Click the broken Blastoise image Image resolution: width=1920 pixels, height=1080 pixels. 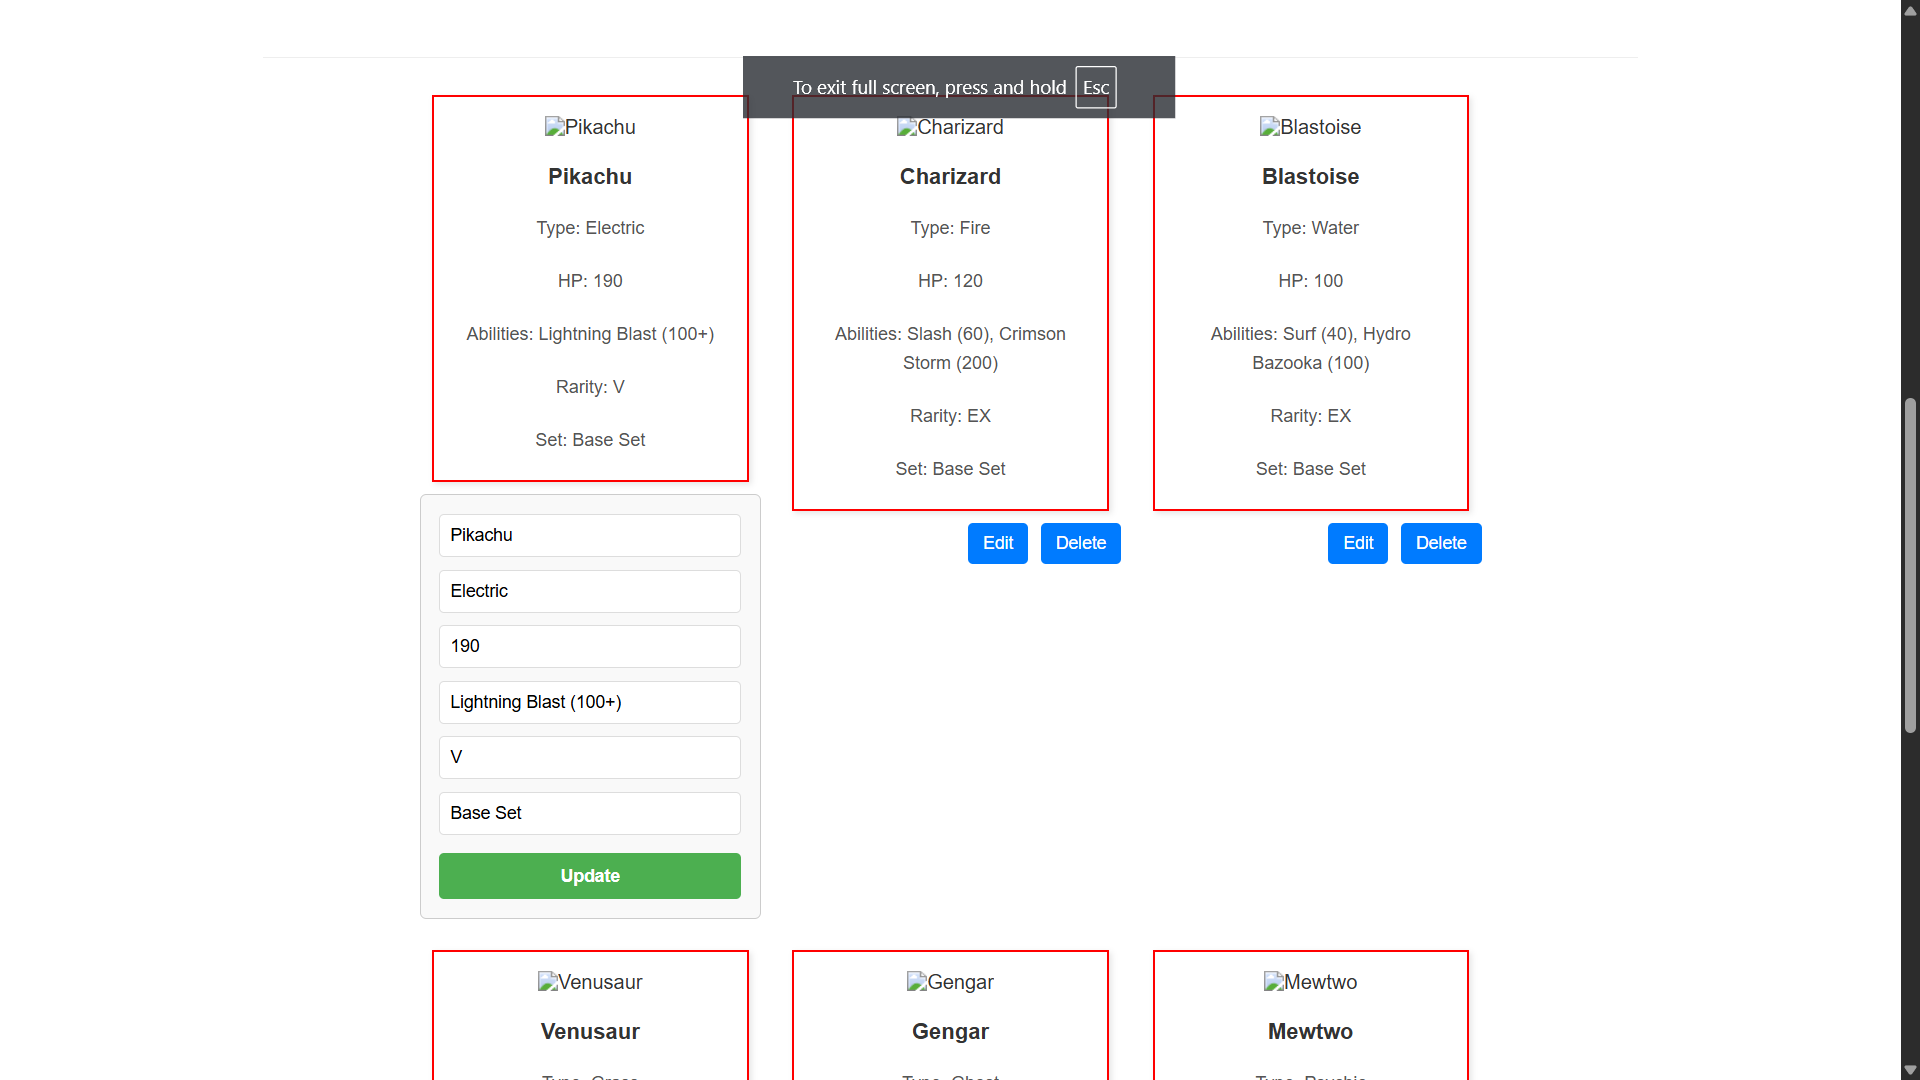(x=1310, y=127)
